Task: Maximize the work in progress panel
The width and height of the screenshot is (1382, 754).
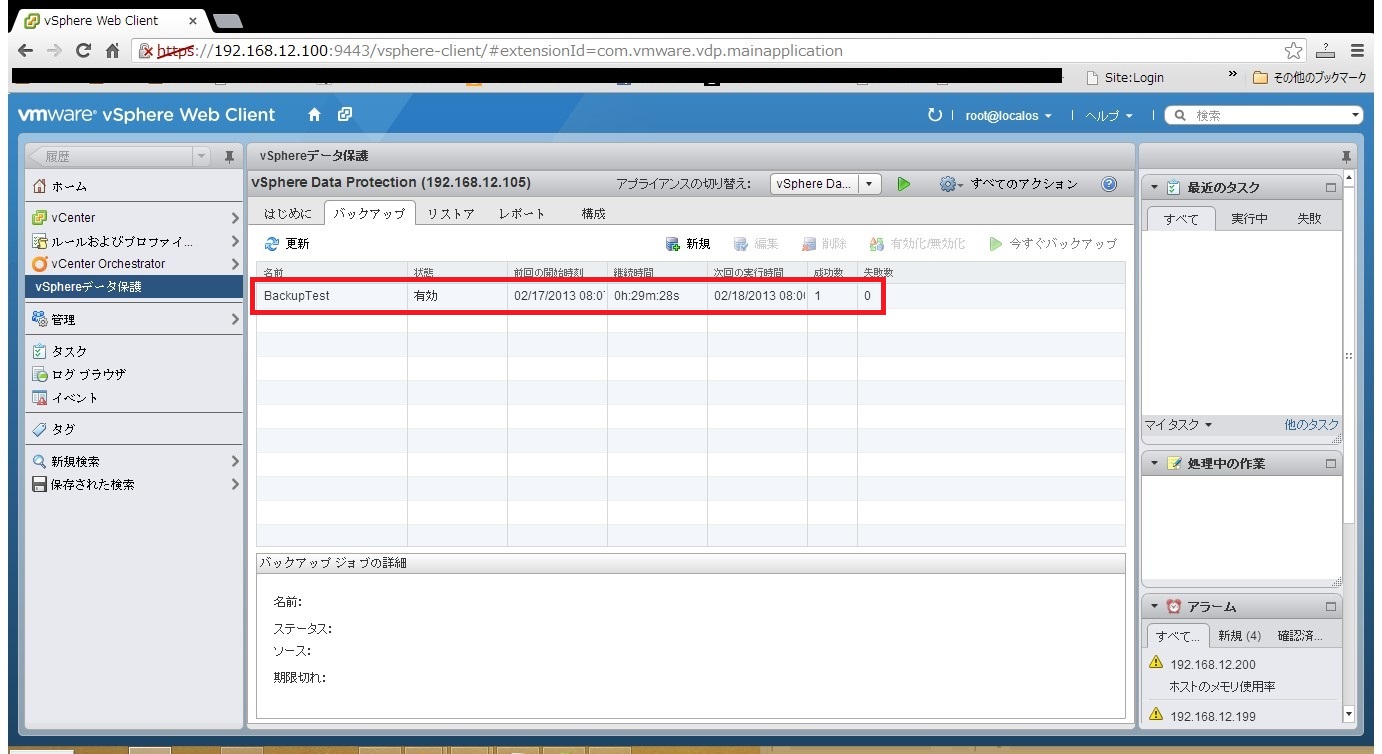Action: (x=1330, y=464)
